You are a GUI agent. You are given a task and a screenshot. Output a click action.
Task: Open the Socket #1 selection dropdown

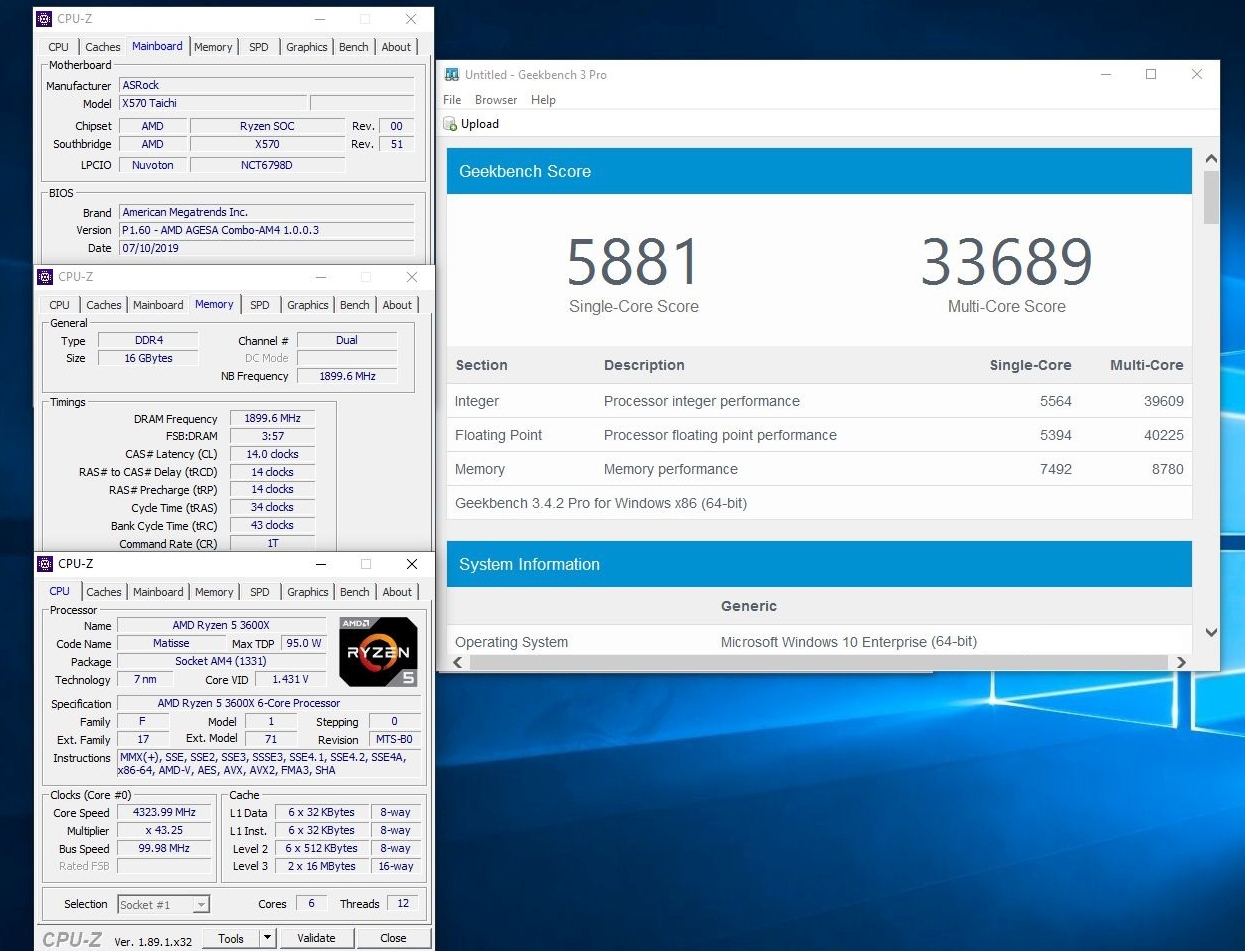(164, 904)
